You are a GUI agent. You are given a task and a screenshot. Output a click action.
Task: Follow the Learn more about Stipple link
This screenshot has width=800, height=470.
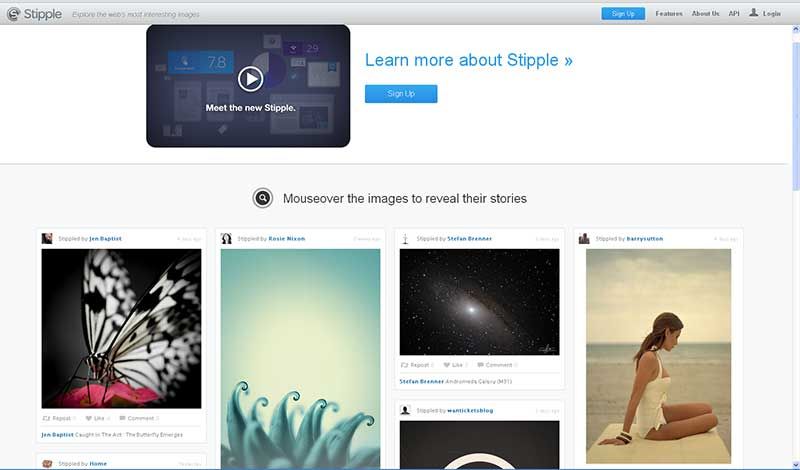pos(468,60)
